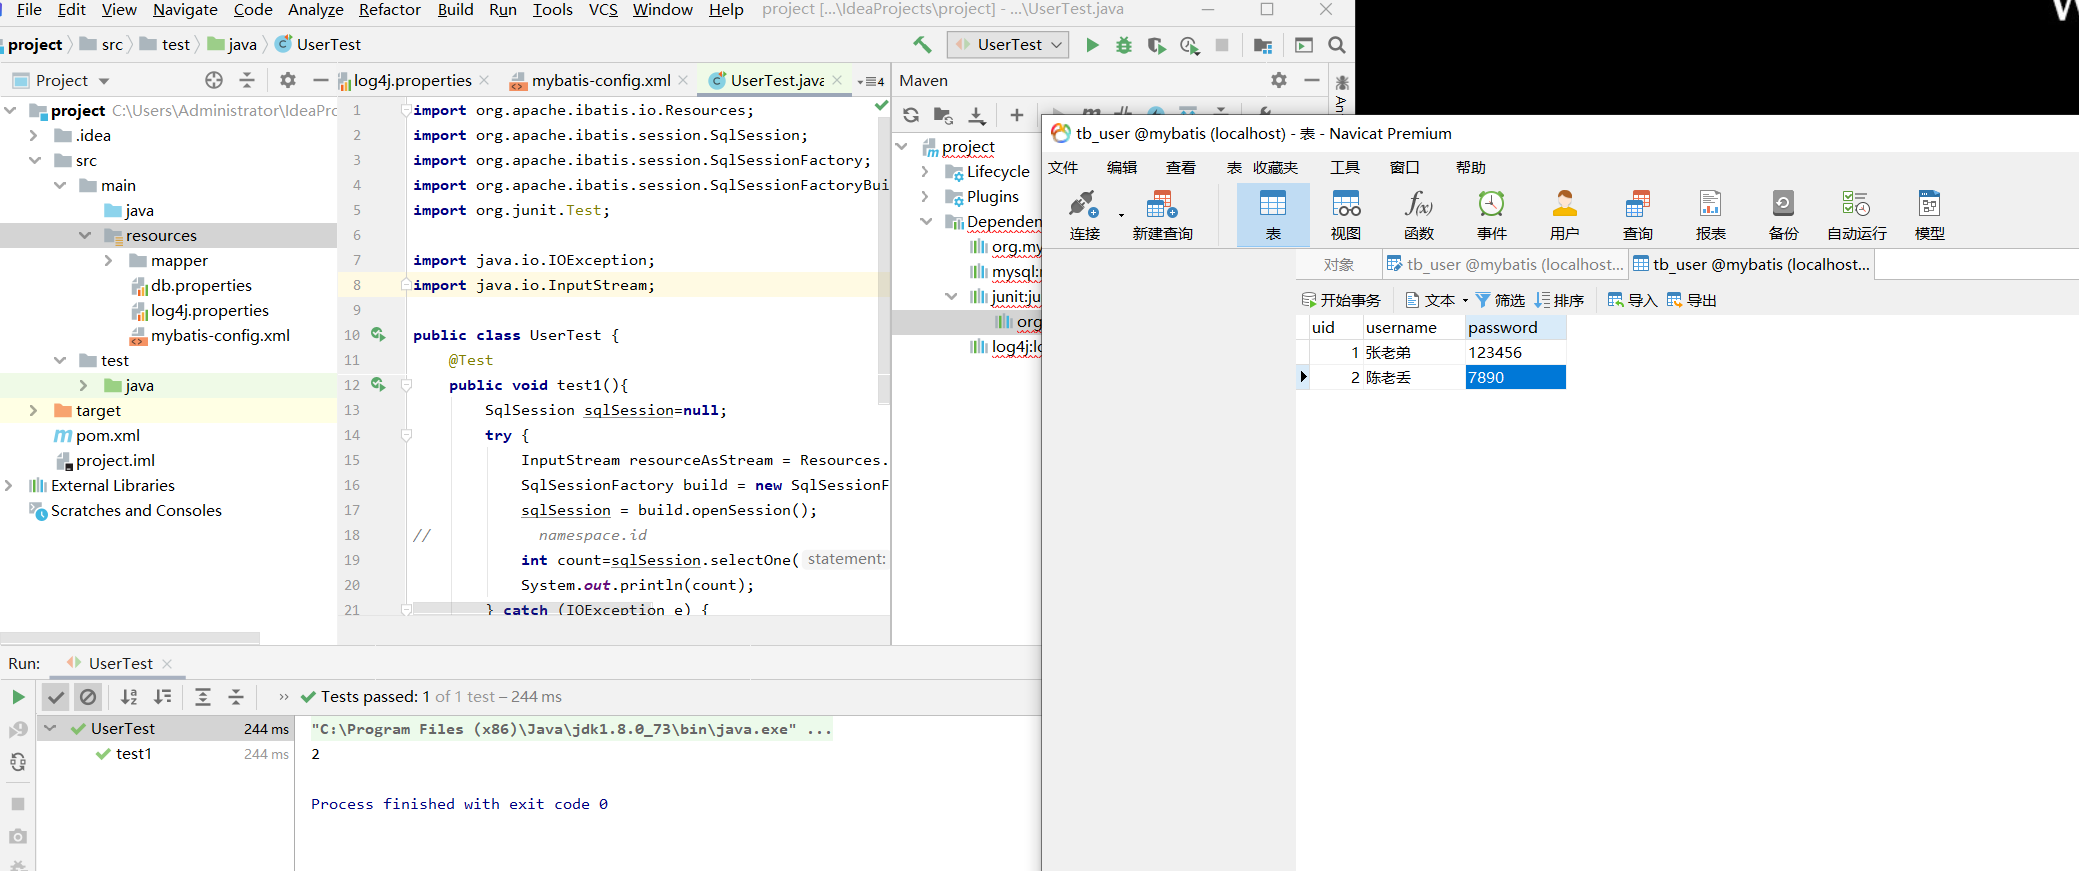The width and height of the screenshot is (2079, 871).
Task: Click the stop run square icon in toolbar
Action: [x=1222, y=45]
